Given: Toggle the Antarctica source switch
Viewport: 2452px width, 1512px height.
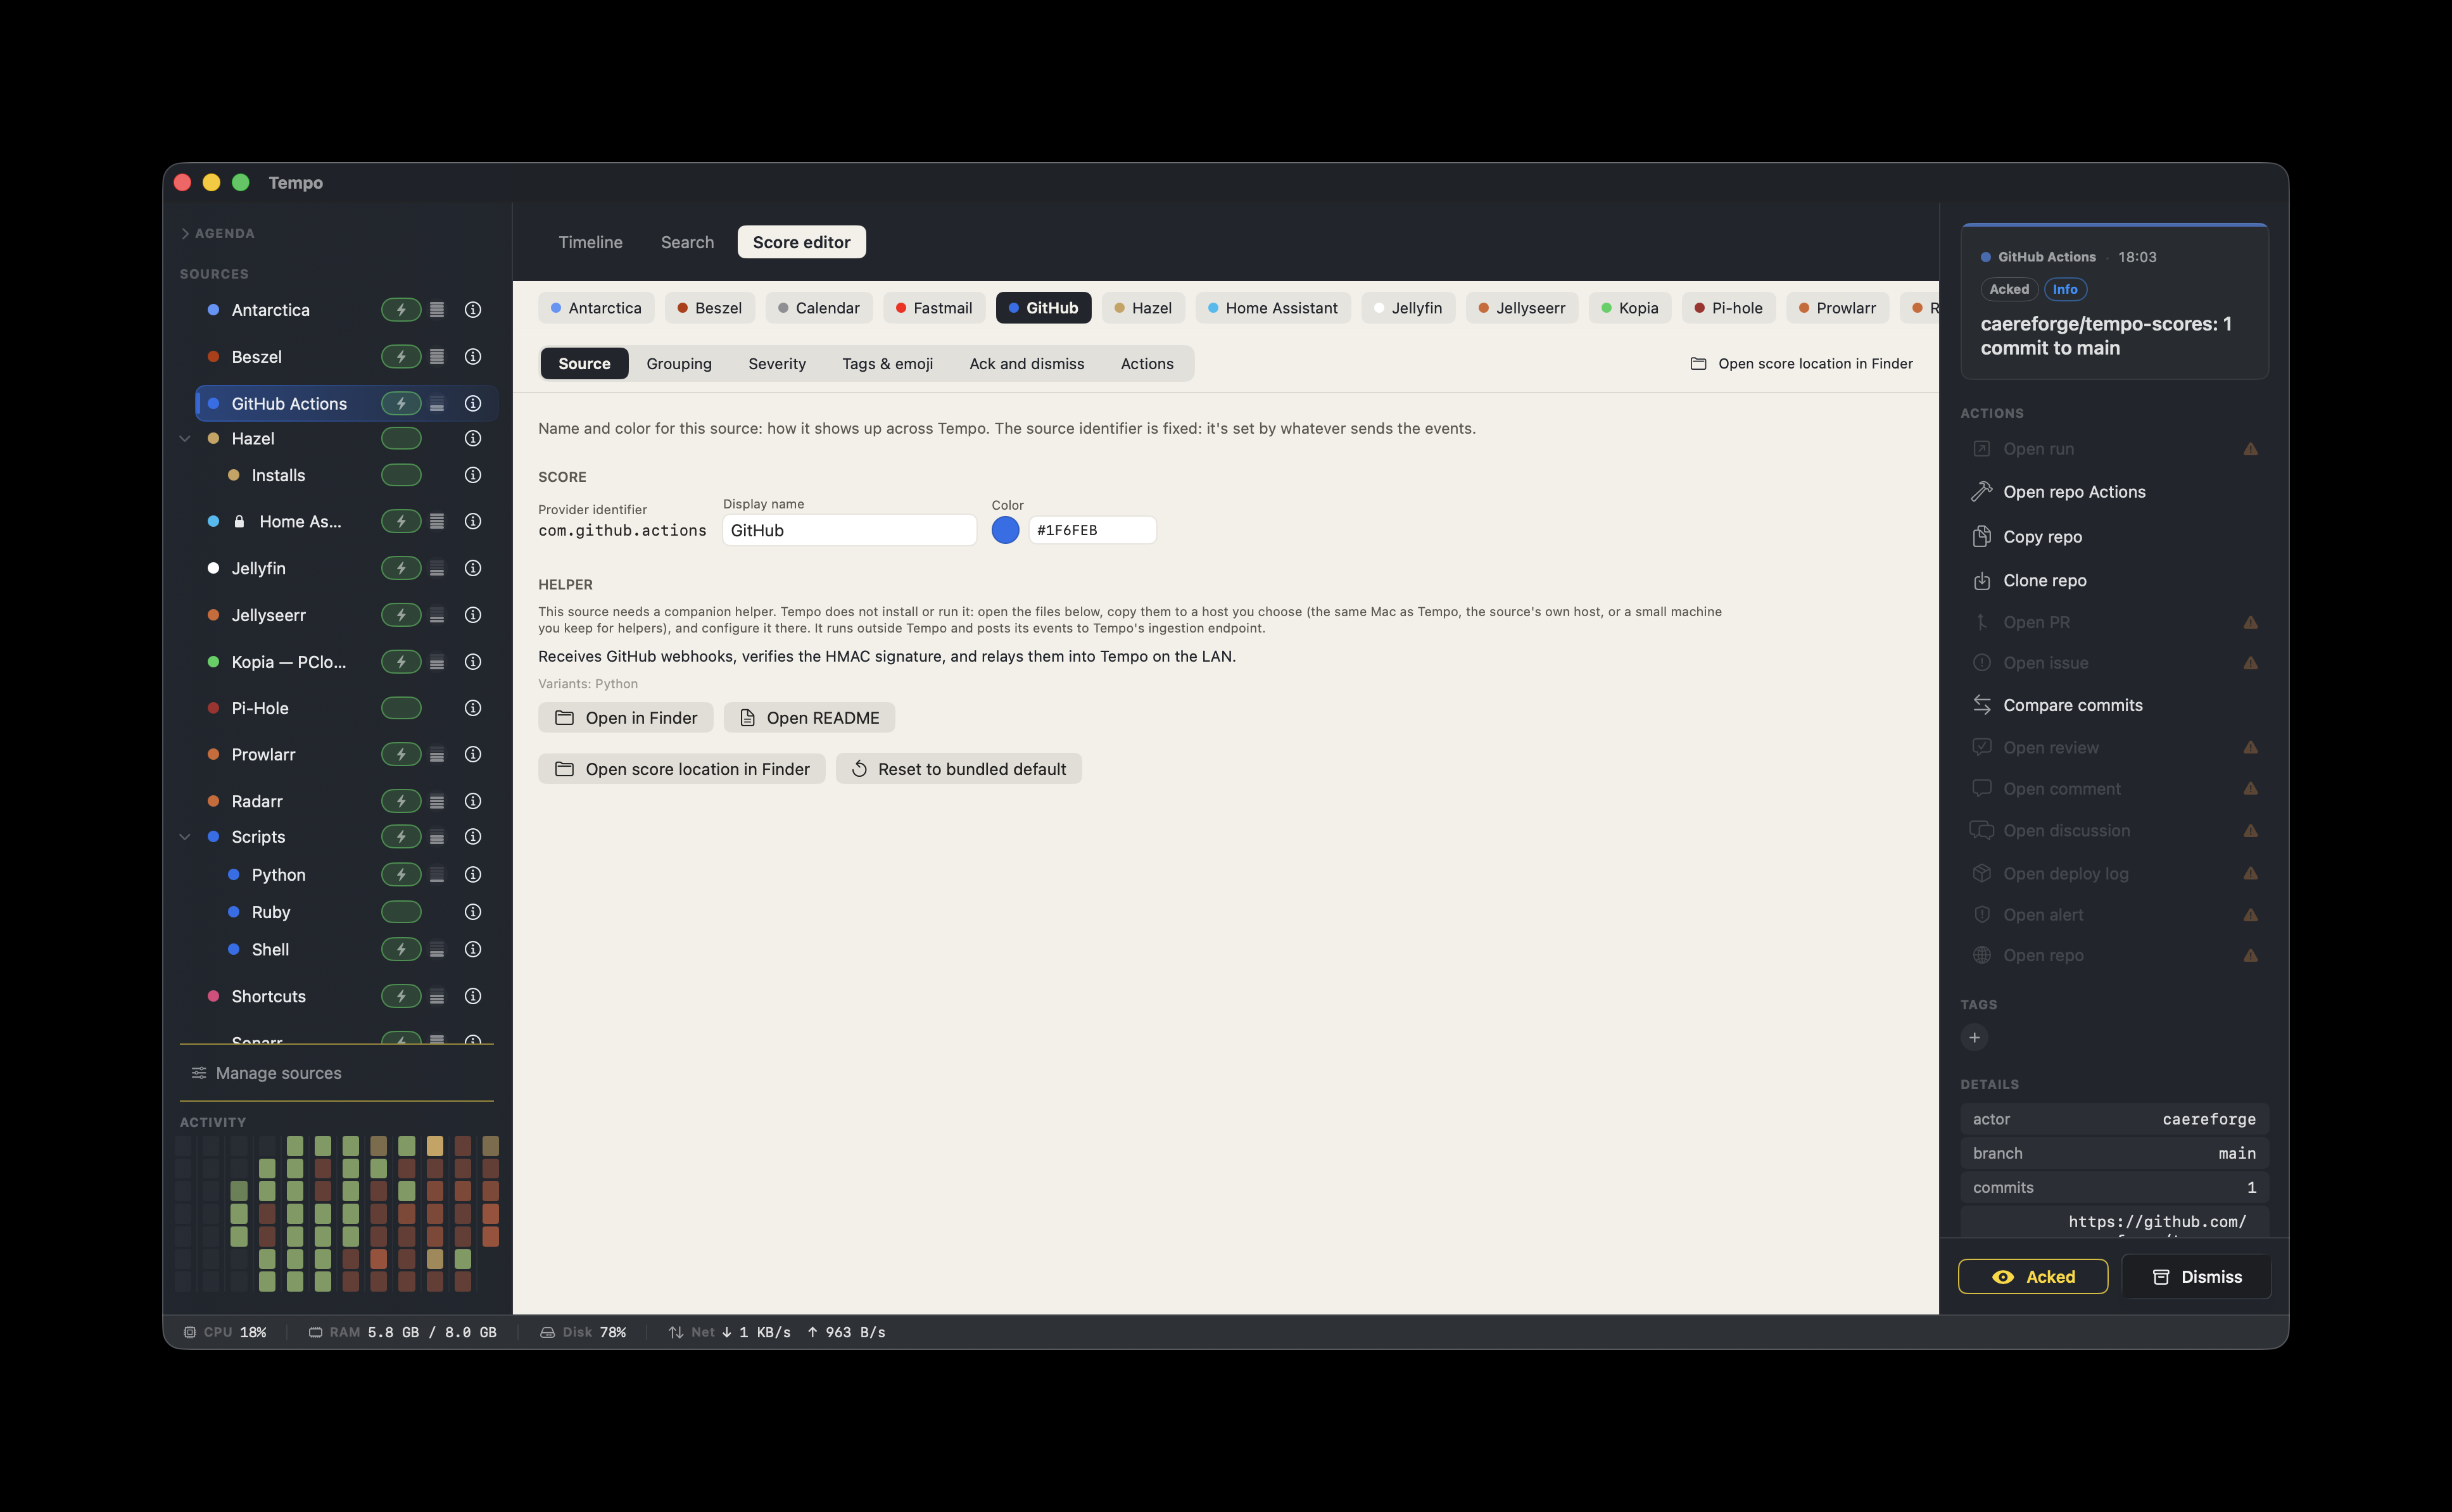Looking at the screenshot, I should tap(401, 310).
